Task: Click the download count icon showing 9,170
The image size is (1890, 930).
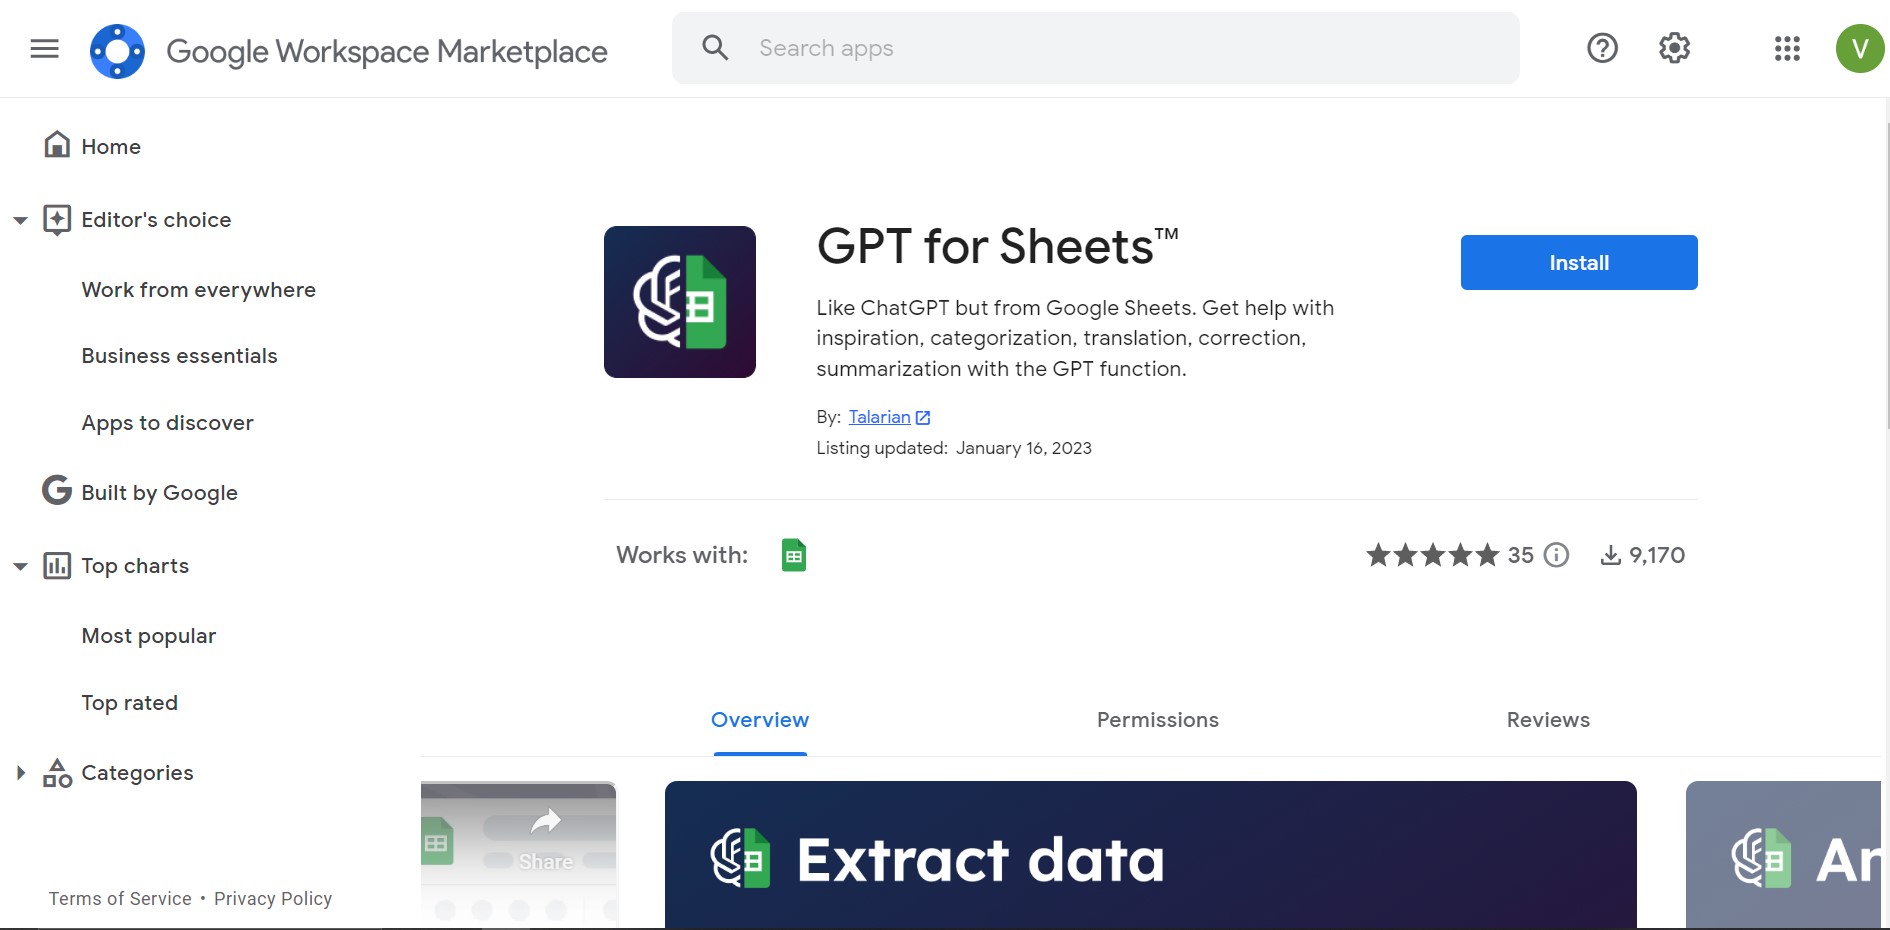Action: [1610, 555]
